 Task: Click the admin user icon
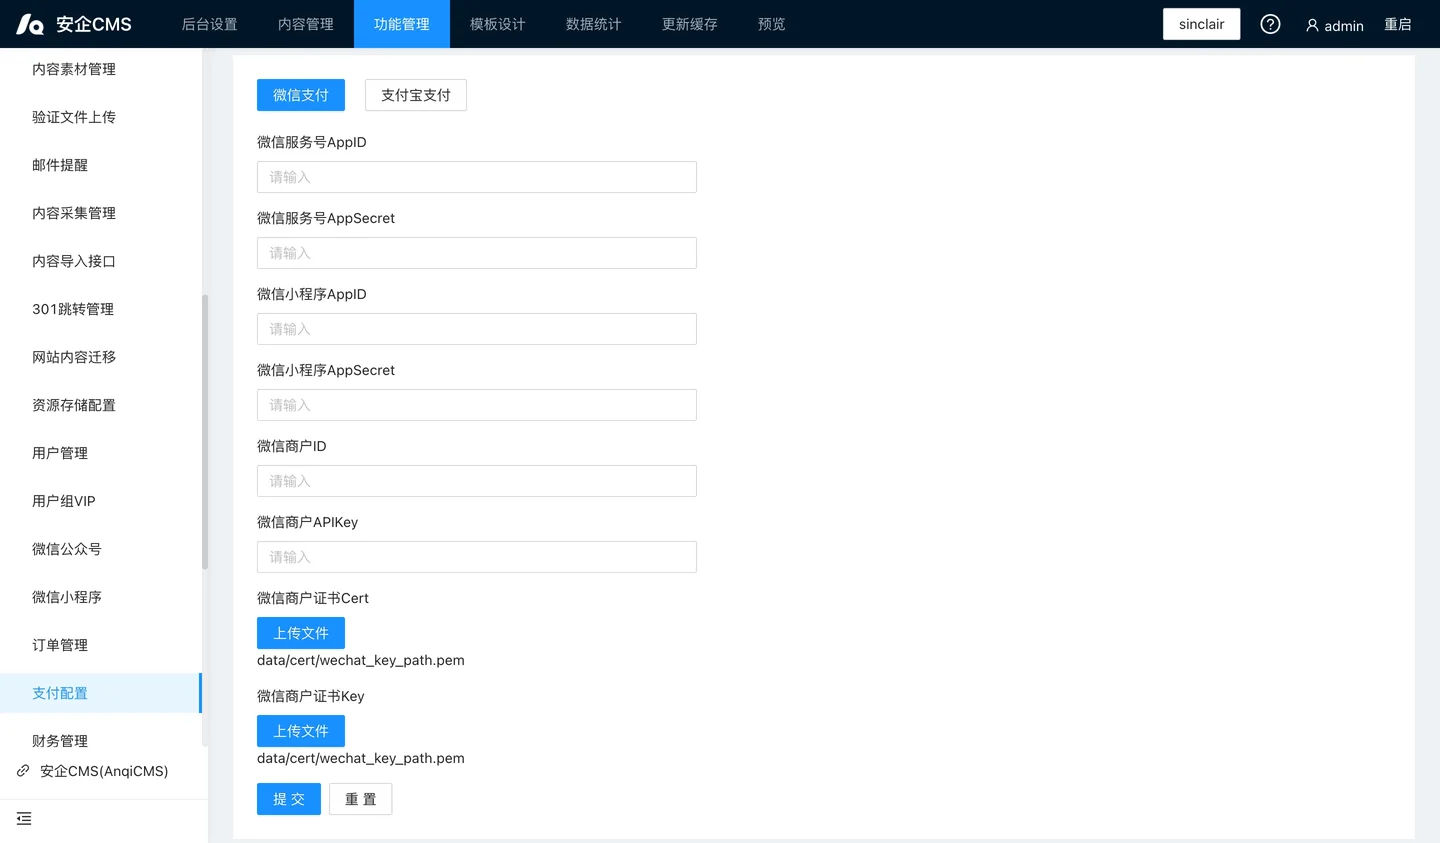1312,25
